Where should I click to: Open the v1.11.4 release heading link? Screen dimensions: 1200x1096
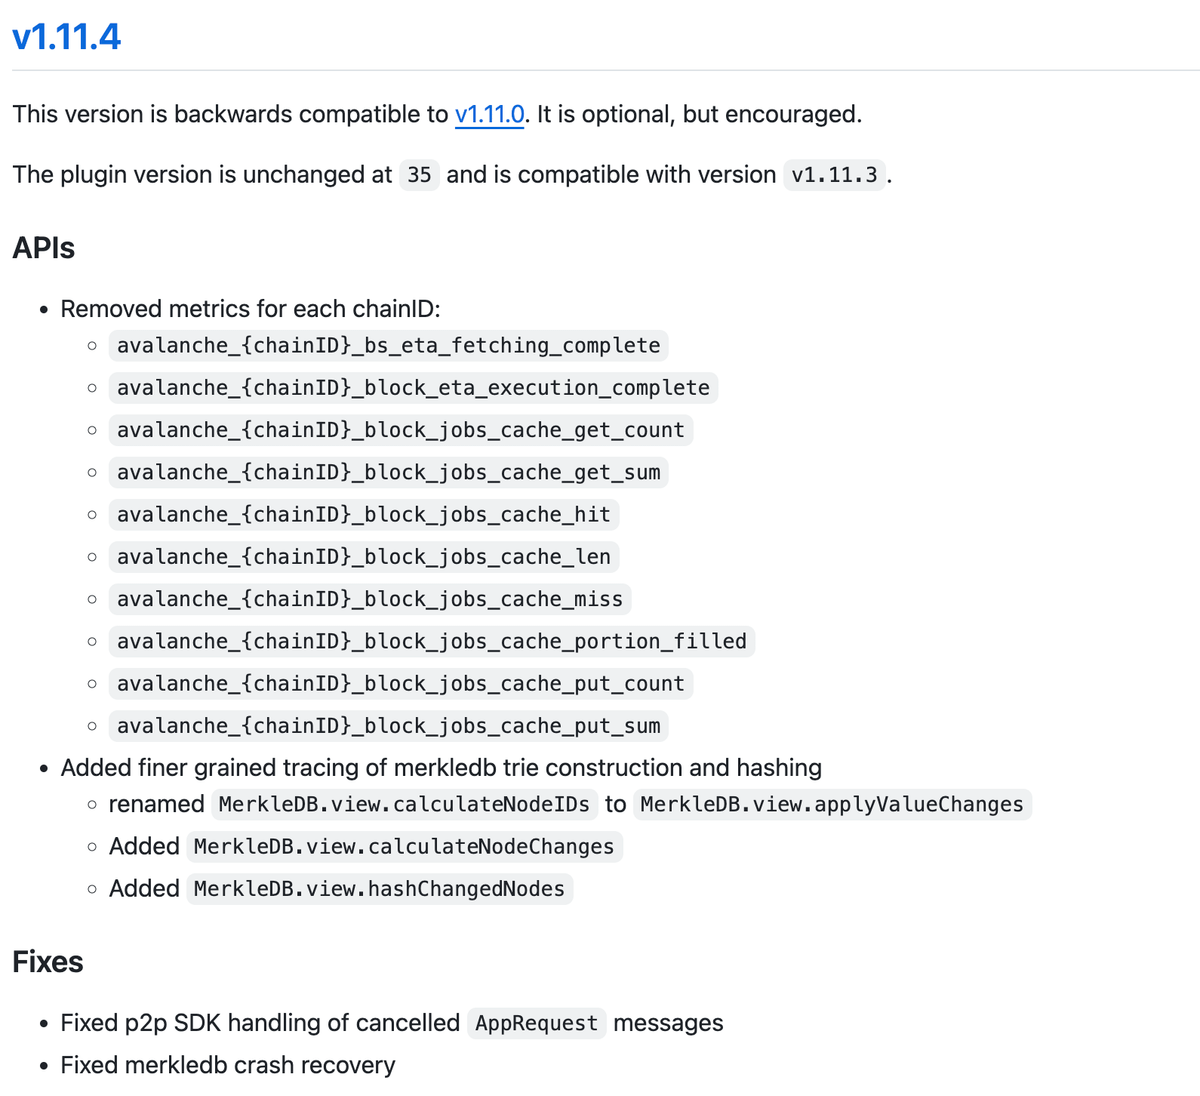66,37
